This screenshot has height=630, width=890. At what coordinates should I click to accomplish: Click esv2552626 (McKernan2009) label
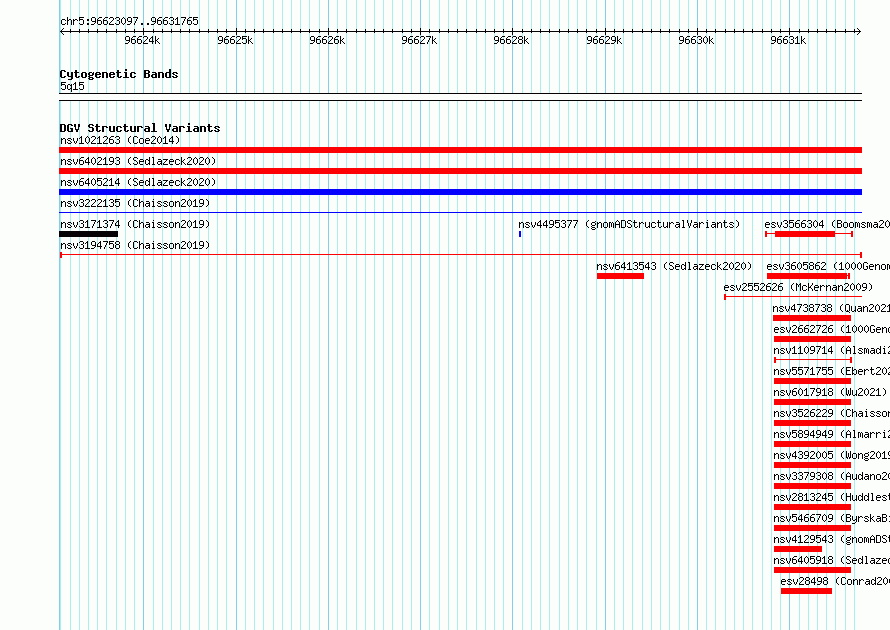pos(798,287)
